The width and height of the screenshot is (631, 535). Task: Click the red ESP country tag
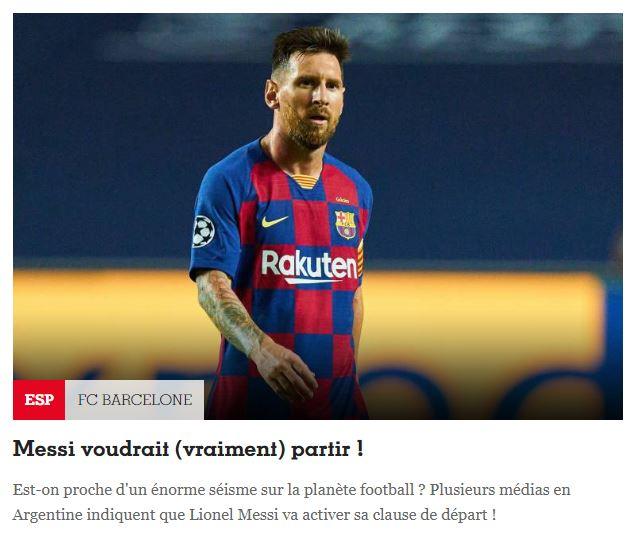(39, 400)
